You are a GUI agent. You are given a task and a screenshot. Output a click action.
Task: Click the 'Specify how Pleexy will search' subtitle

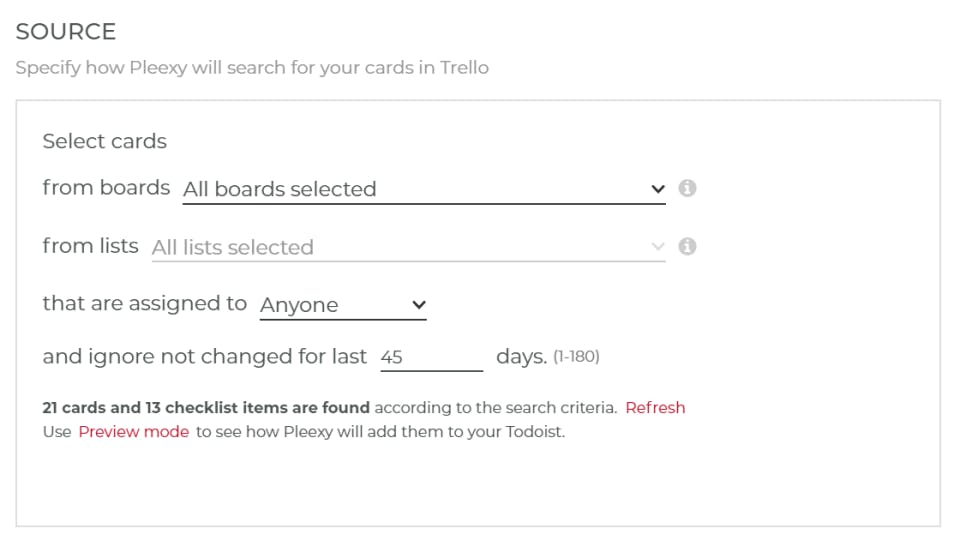pyautogui.click(x=252, y=69)
